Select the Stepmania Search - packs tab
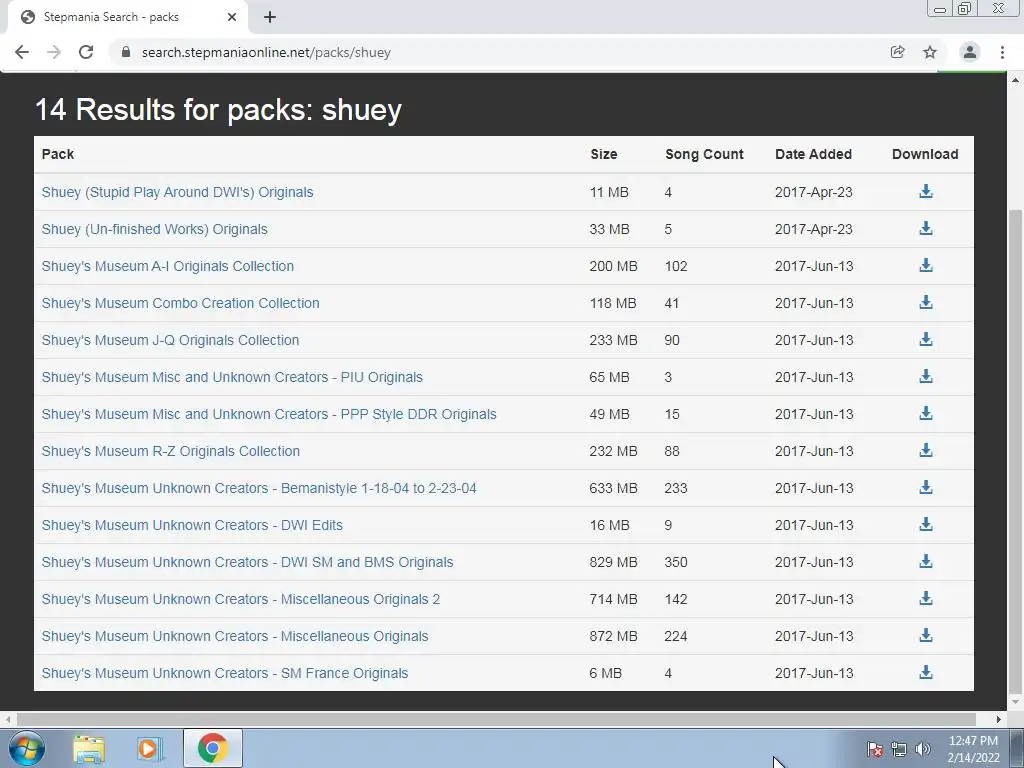1024x768 pixels. [127, 17]
